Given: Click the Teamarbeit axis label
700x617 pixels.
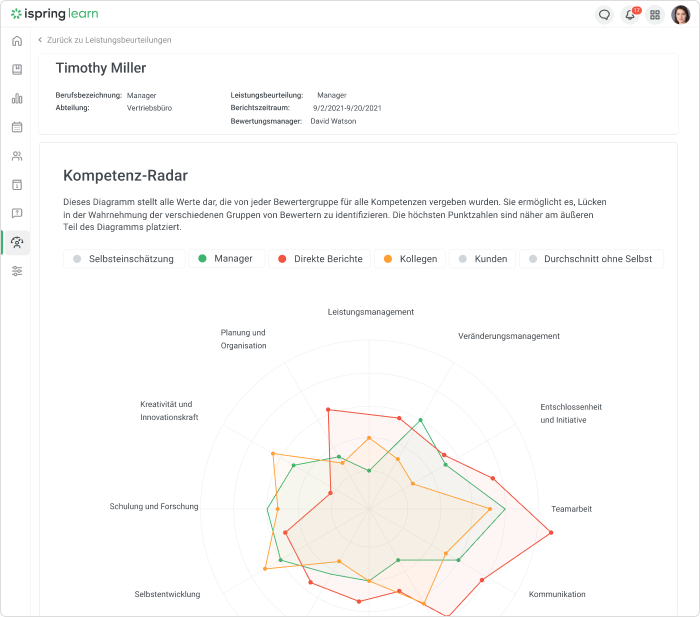Looking at the screenshot, I should pos(571,509).
